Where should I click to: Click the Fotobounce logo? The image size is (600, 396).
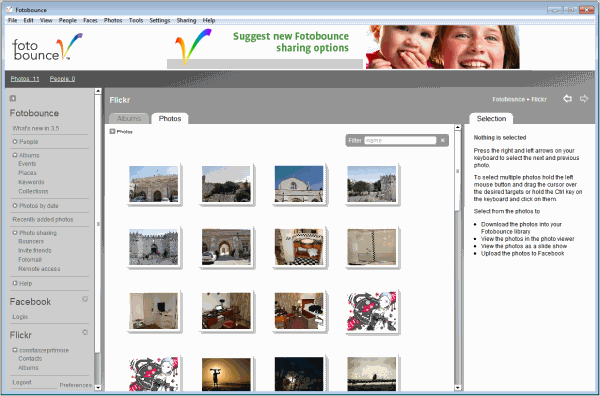47,47
